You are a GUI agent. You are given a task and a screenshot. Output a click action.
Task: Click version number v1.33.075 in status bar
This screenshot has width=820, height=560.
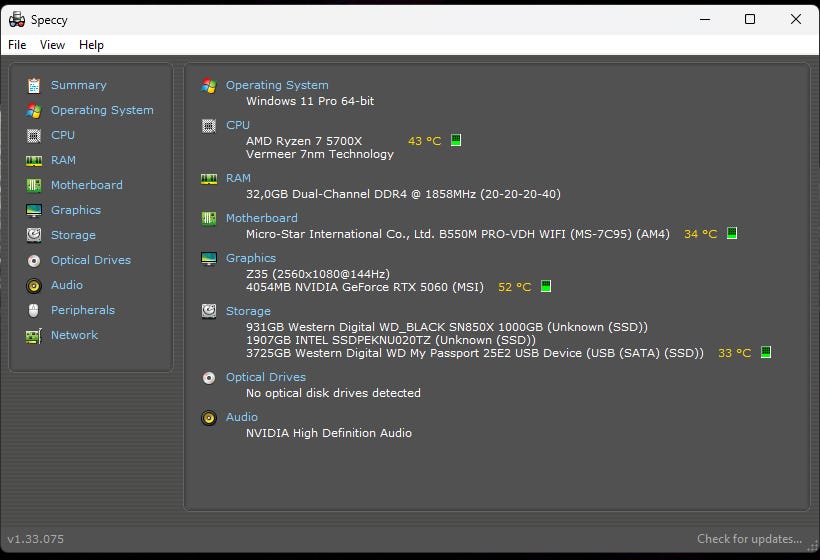coord(36,539)
